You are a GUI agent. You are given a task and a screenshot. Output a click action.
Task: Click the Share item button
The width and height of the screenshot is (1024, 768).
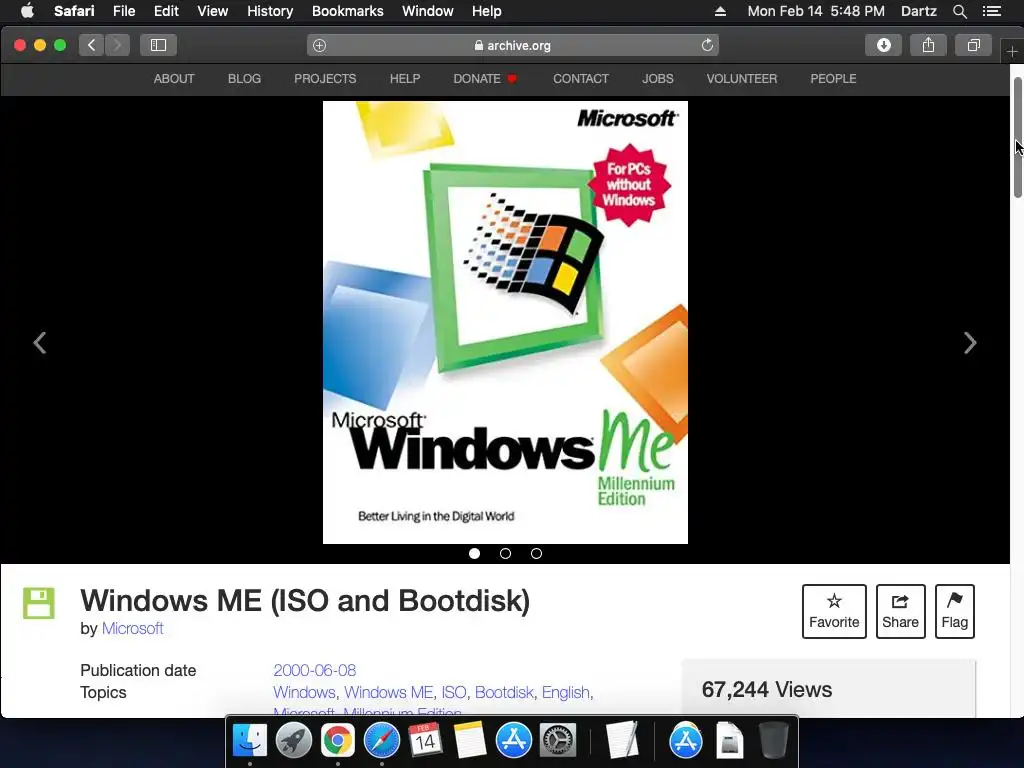click(900, 611)
